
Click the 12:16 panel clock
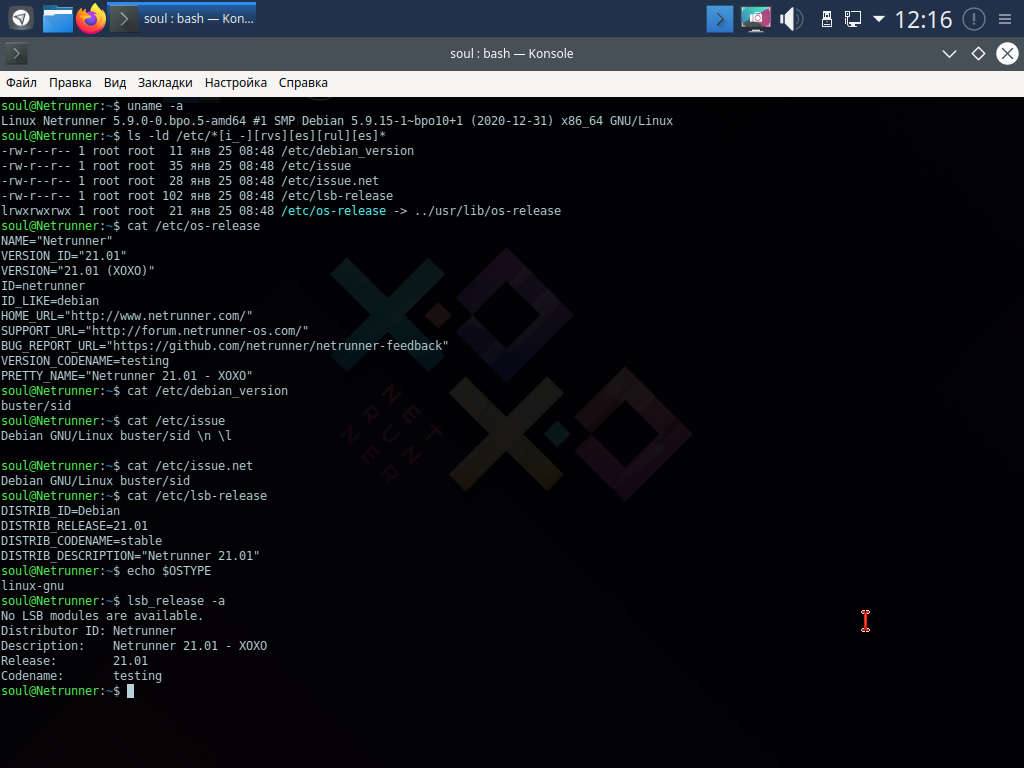click(x=923, y=20)
